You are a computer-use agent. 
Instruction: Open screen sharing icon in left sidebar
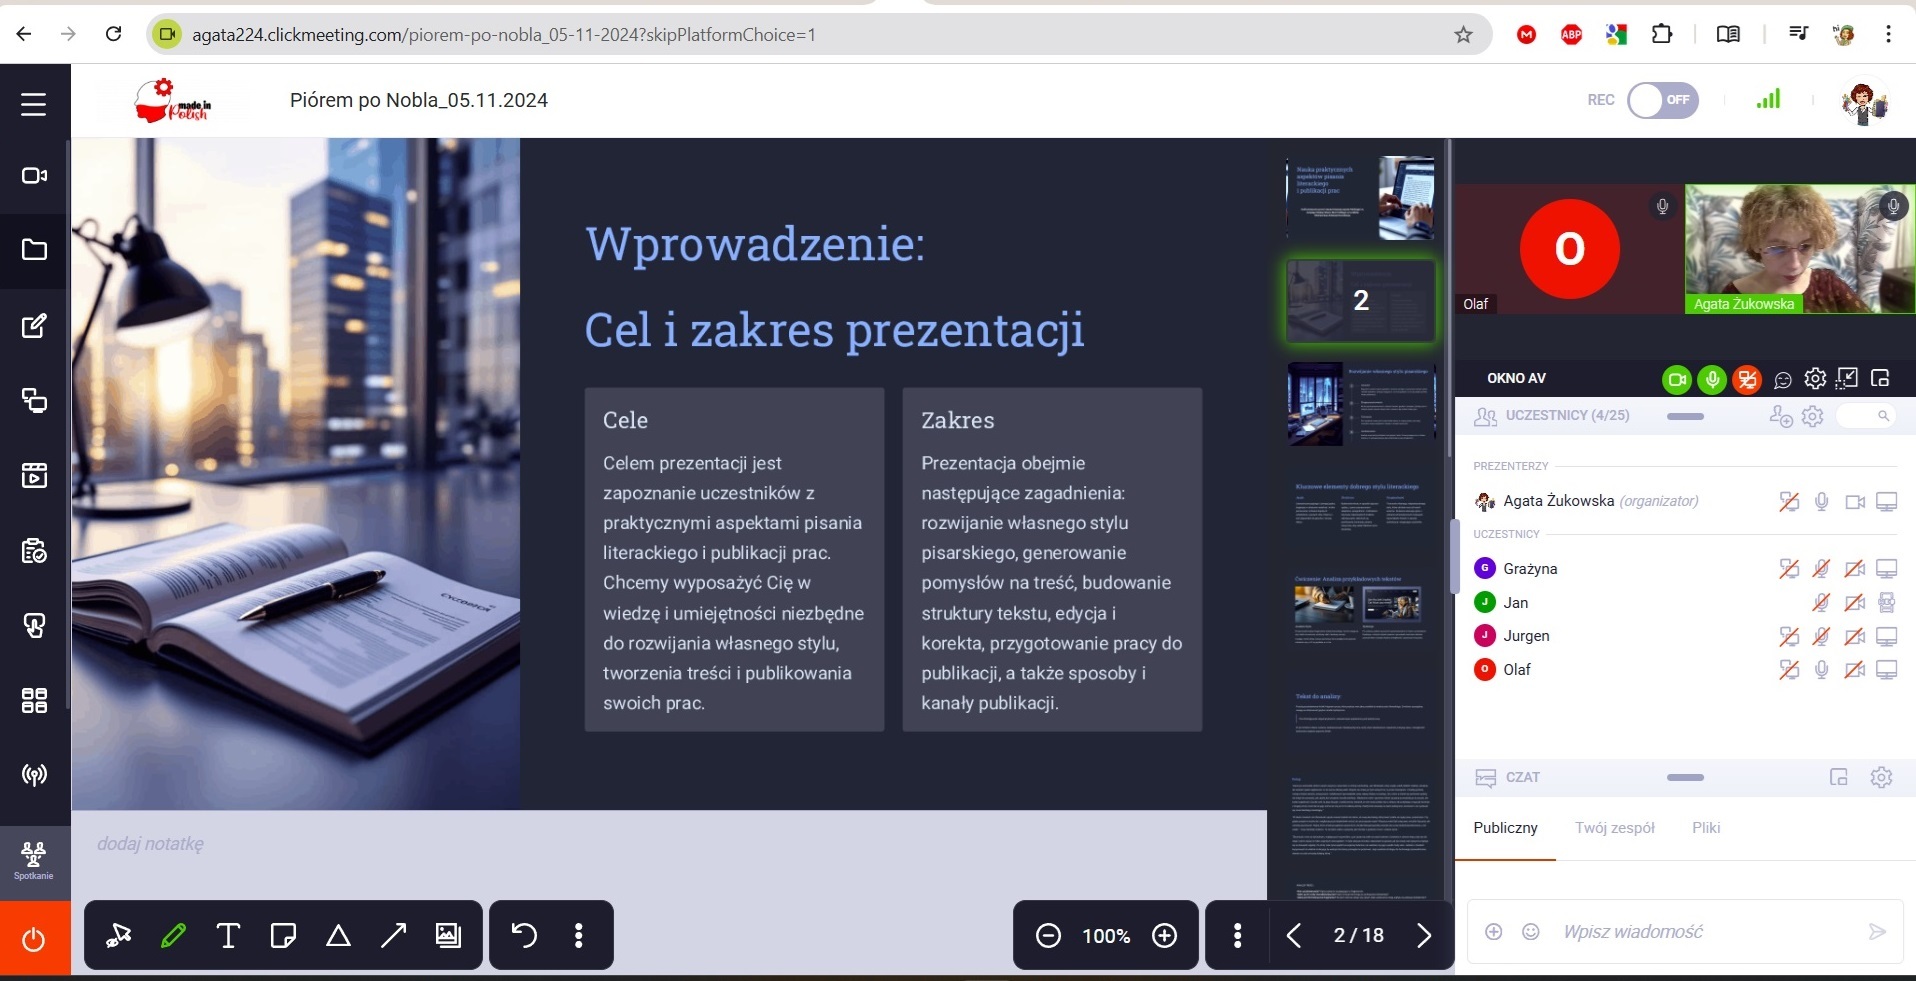click(34, 400)
